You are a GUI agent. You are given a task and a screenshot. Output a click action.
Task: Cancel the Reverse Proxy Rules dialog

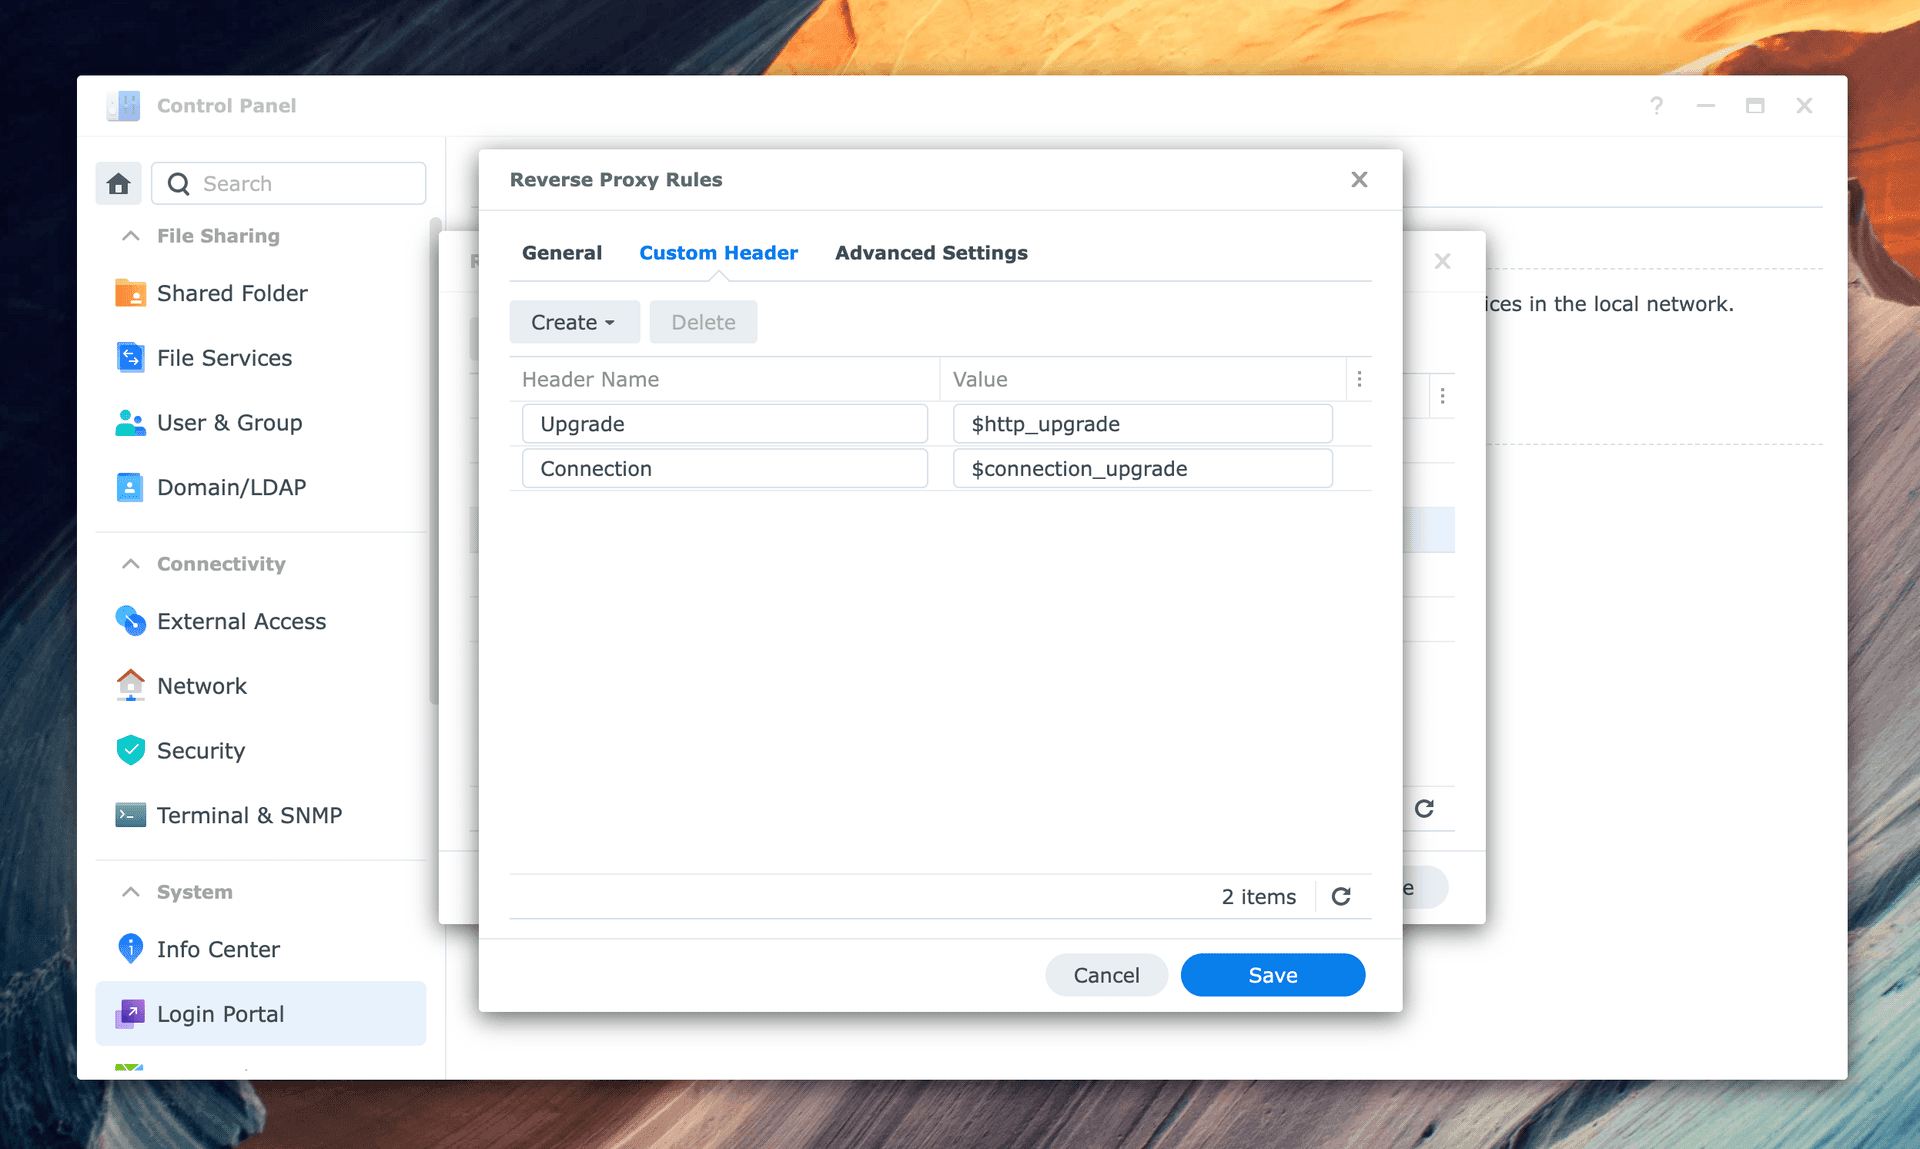click(1106, 974)
